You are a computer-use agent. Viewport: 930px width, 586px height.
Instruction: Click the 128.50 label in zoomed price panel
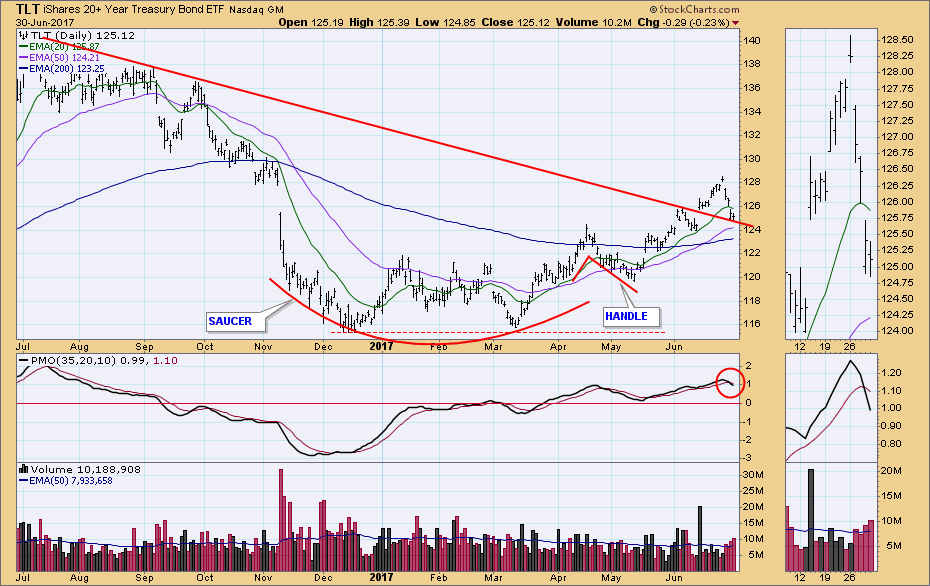pos(897,40)
